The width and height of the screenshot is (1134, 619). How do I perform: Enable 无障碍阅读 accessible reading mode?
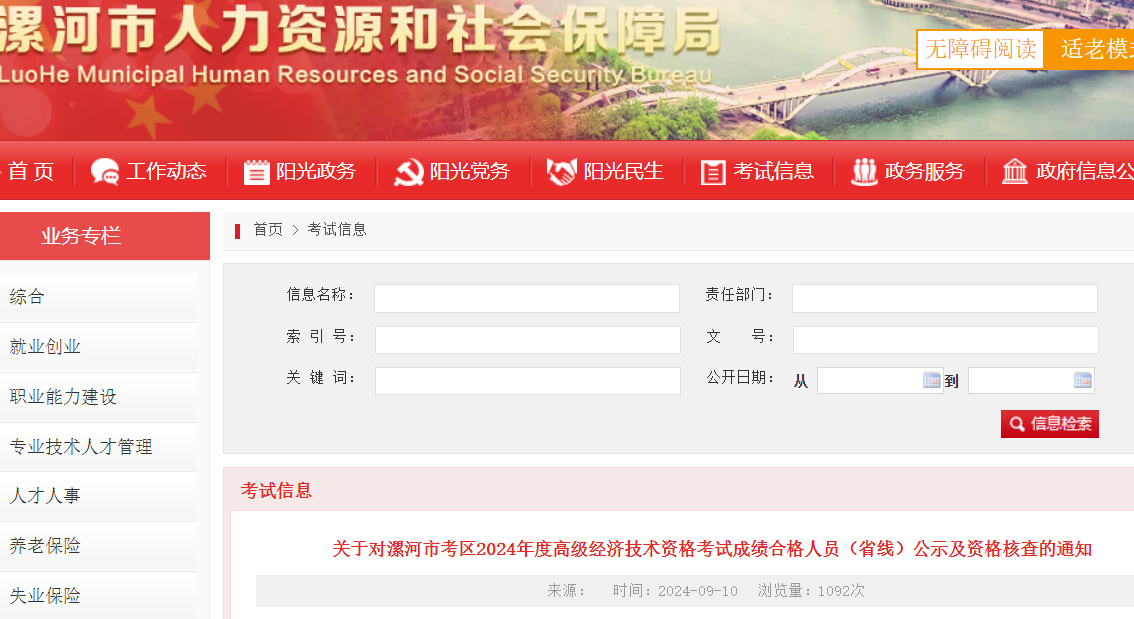980,49
